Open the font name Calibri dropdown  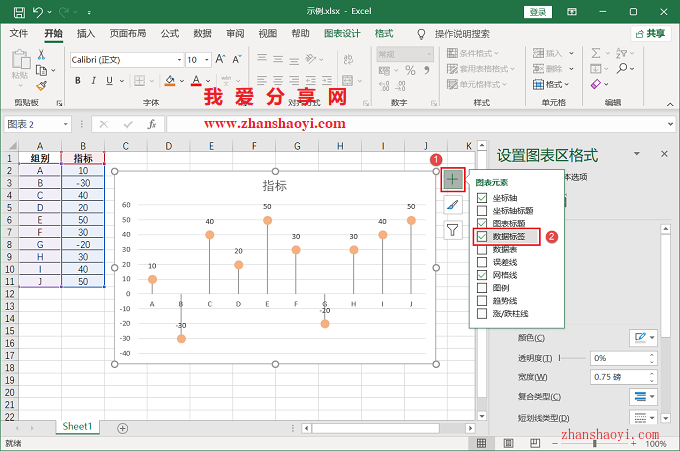[180, 60]
